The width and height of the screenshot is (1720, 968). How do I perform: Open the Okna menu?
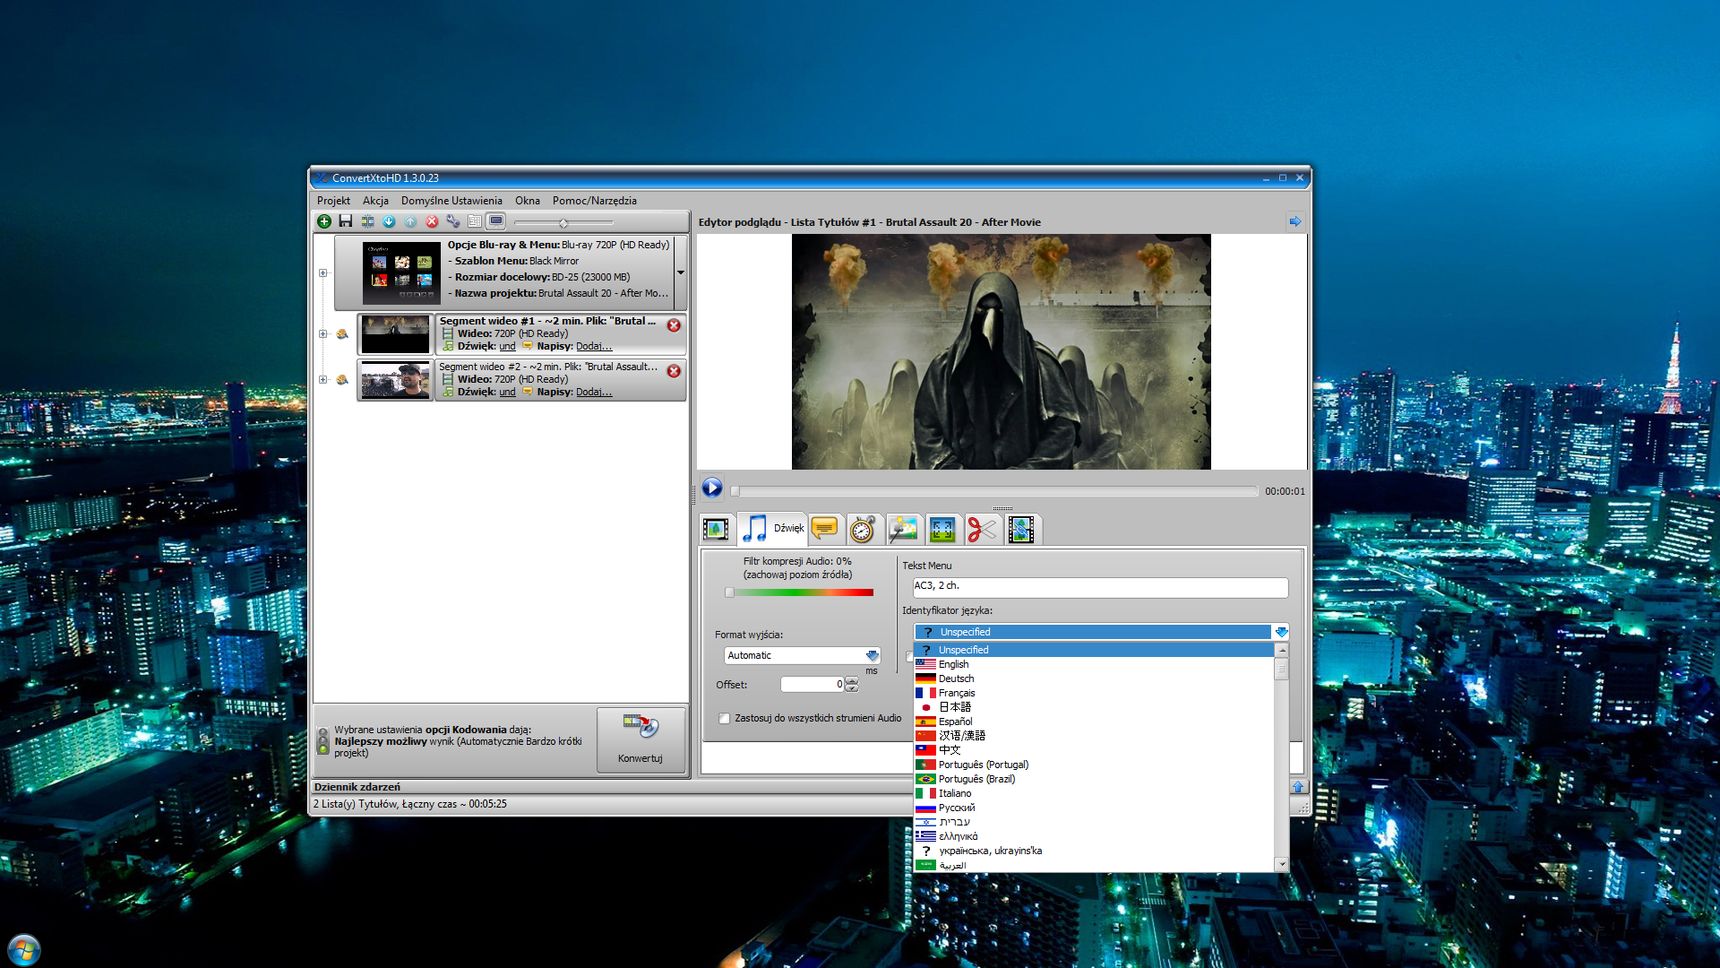pyautogui.click(x=527, y=201)
